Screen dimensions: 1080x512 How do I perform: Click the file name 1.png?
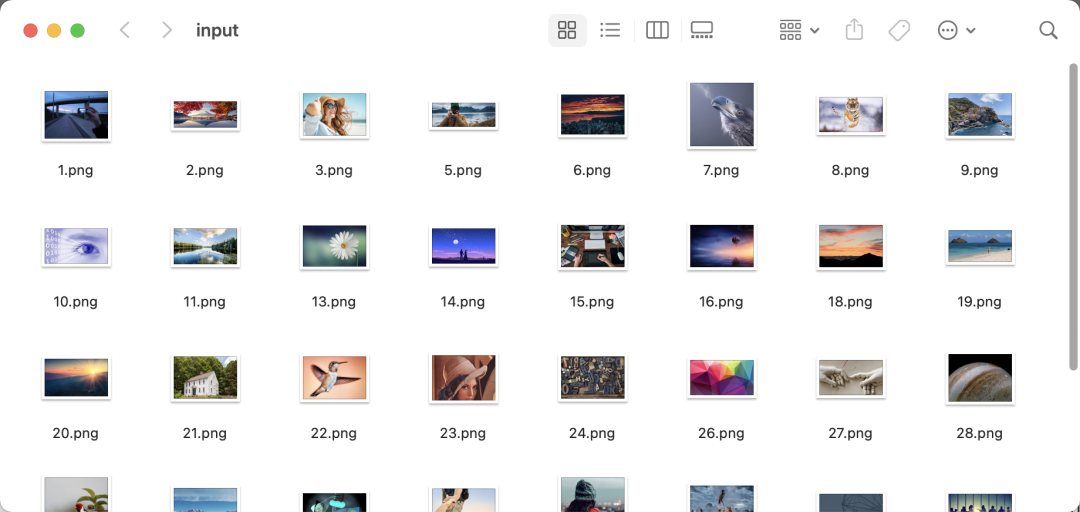tap(76, 170)
